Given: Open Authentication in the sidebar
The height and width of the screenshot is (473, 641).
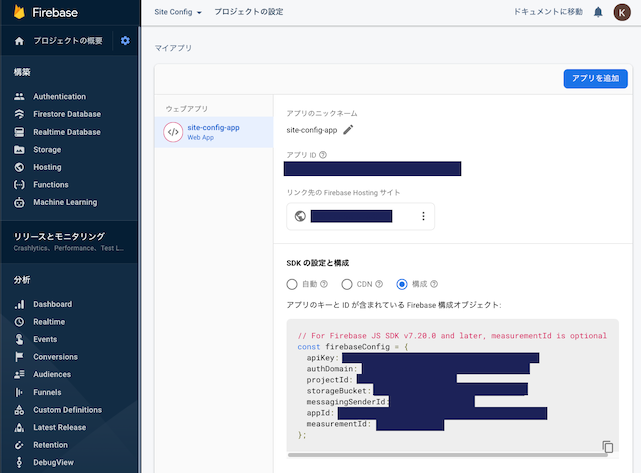Looking at the screenshot, I should tap(60, 96).
